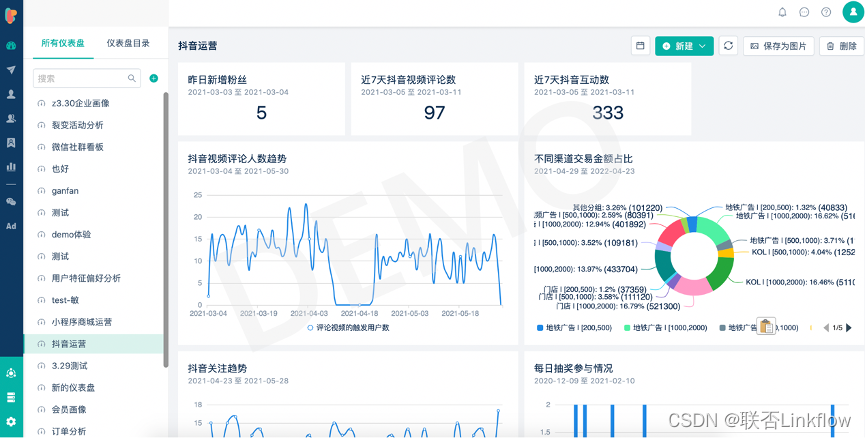Click 近7天抖音视频评论数 card title
The width and height of the screenshot is (866, 439).
tap(409, 80)
